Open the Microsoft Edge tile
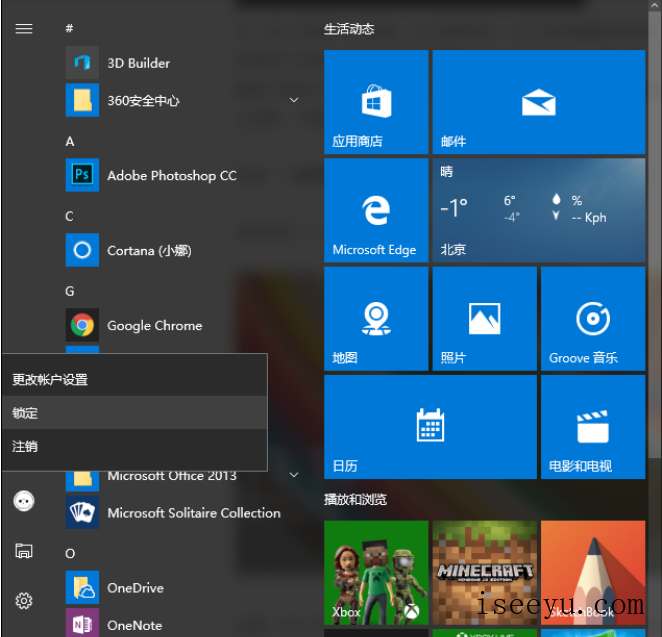The image size is (662, 637). coord(376,210)
